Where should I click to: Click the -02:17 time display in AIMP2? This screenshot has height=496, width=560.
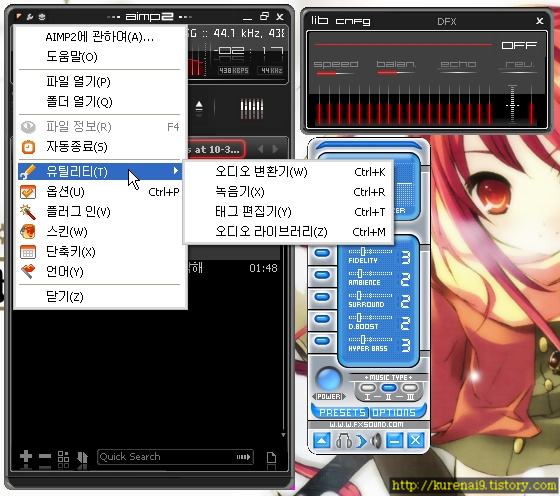coord(249,51)
